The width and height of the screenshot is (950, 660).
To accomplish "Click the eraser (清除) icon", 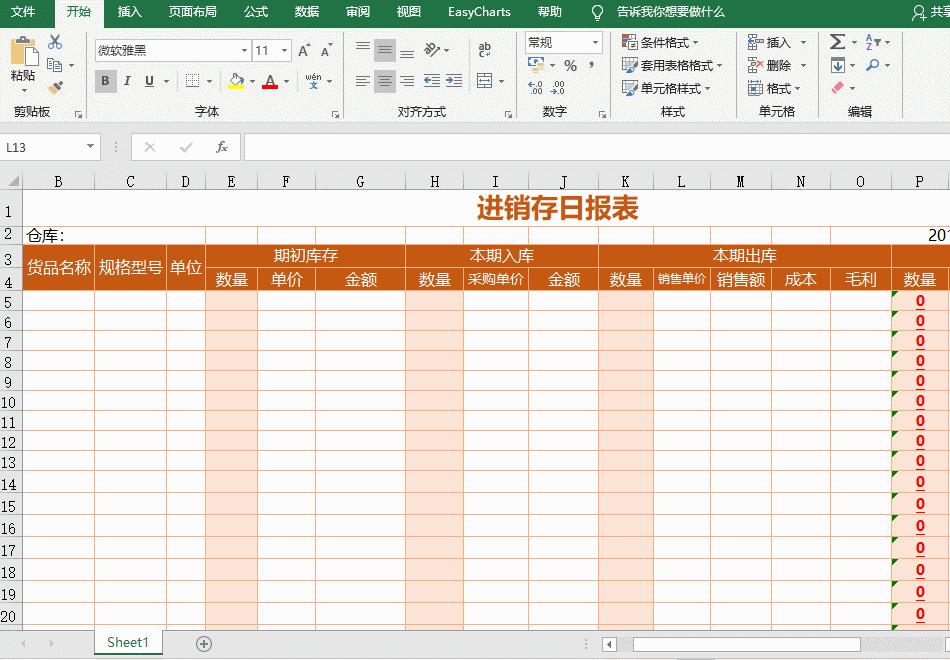I will click(x=837, y=87).
